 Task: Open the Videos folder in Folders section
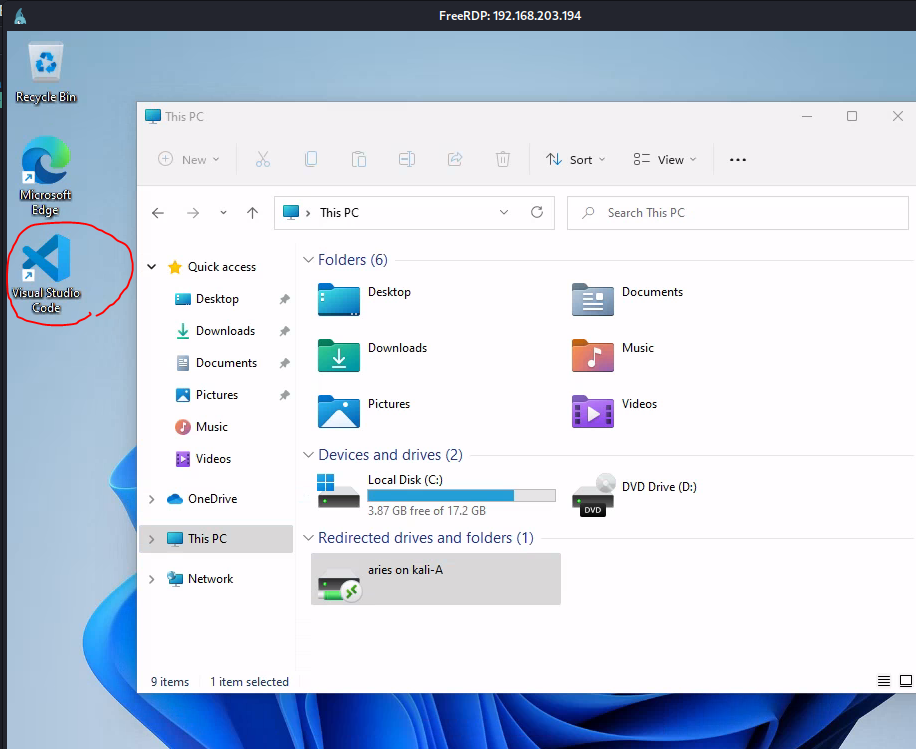[x=615, y=411]
